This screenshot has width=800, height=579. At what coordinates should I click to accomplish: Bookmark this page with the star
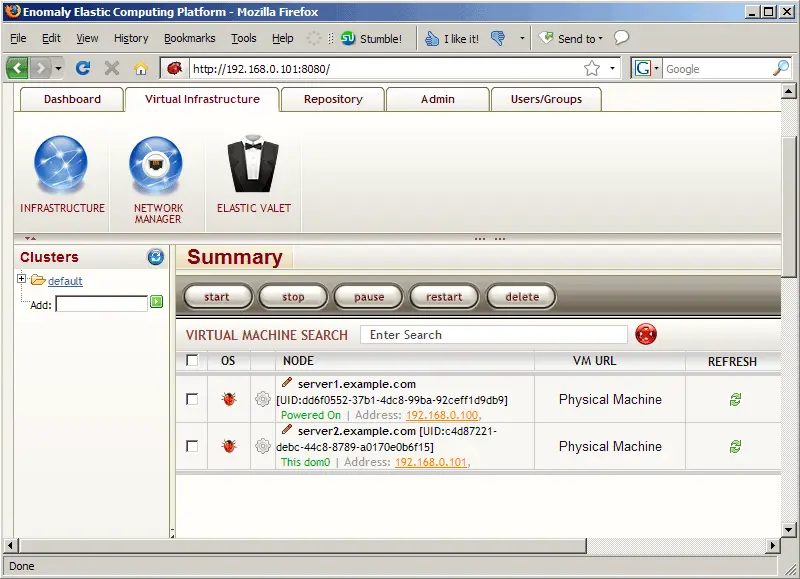tap(592, 68)
